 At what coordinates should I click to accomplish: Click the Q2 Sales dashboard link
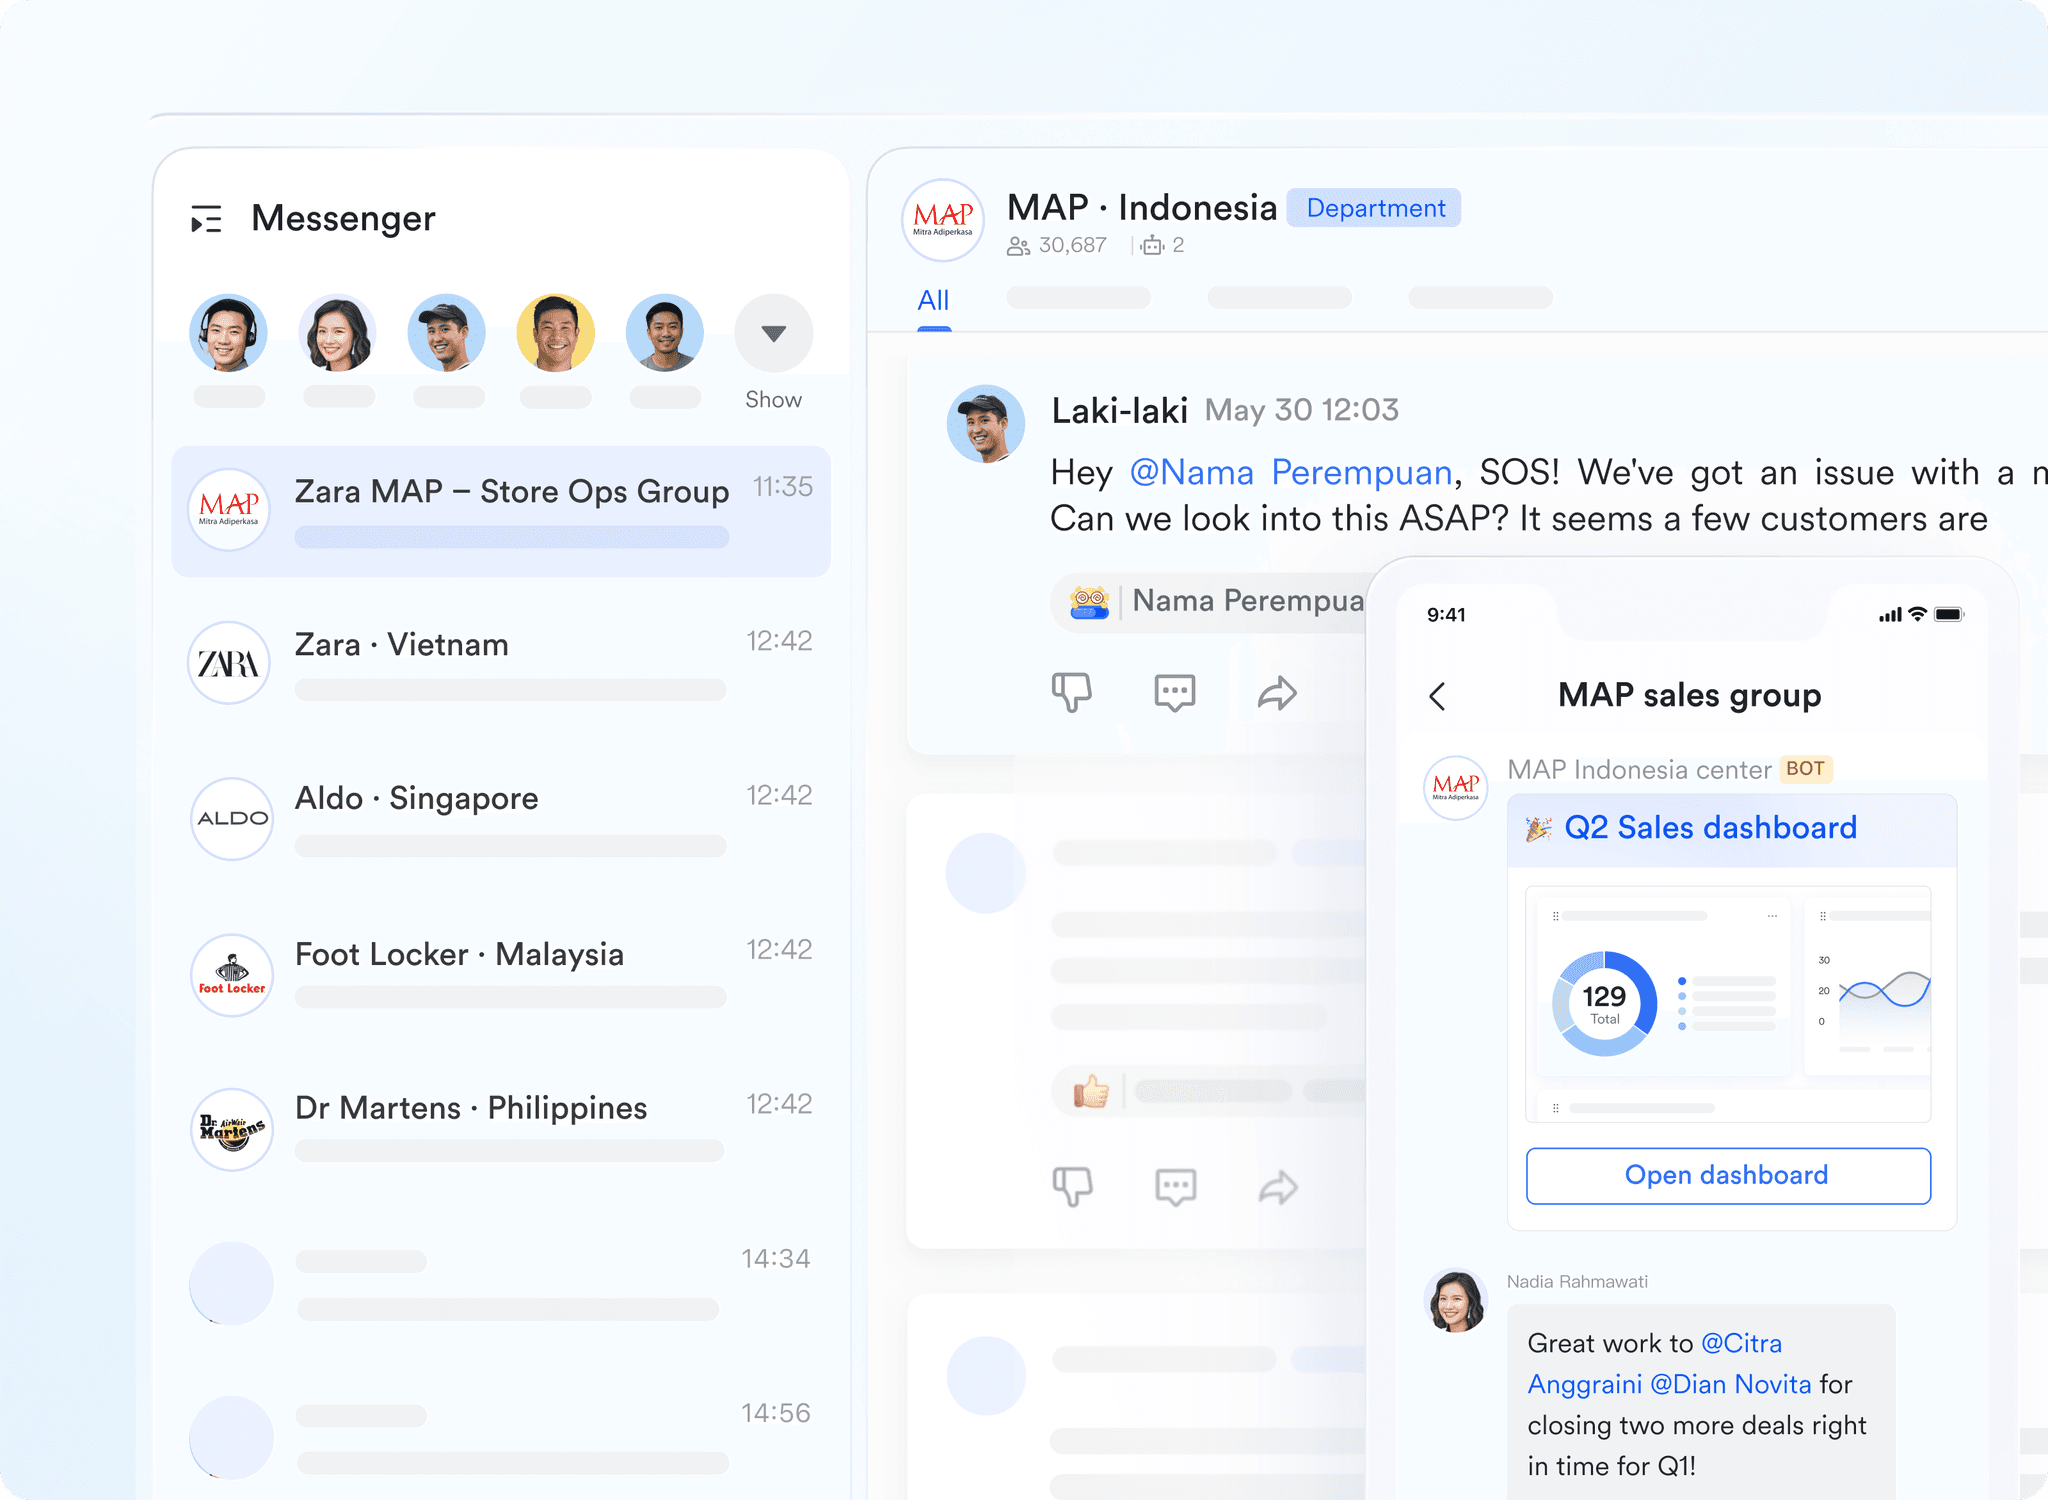click(x=1709, y=828)
